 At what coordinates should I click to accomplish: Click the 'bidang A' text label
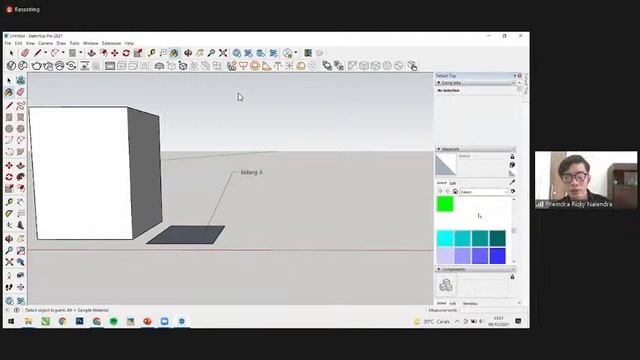(x=251, y=172)
